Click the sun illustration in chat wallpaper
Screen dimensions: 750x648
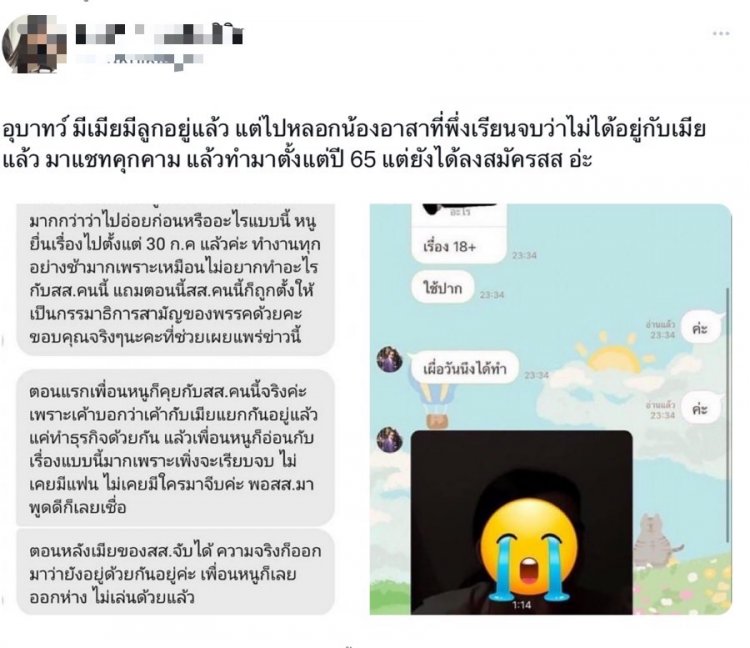(615, 354)
